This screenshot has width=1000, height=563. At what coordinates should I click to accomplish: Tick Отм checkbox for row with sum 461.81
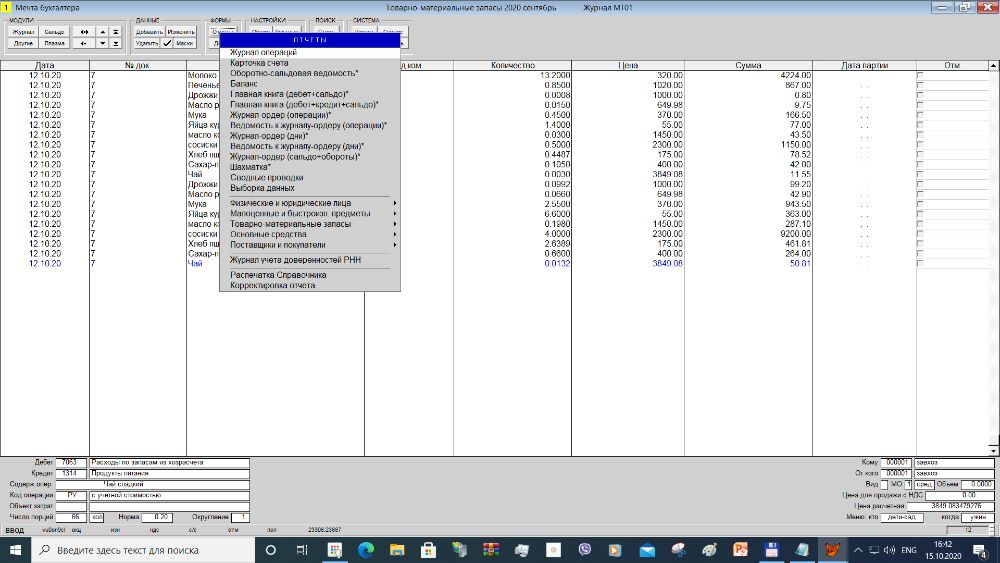coord(920,244)
